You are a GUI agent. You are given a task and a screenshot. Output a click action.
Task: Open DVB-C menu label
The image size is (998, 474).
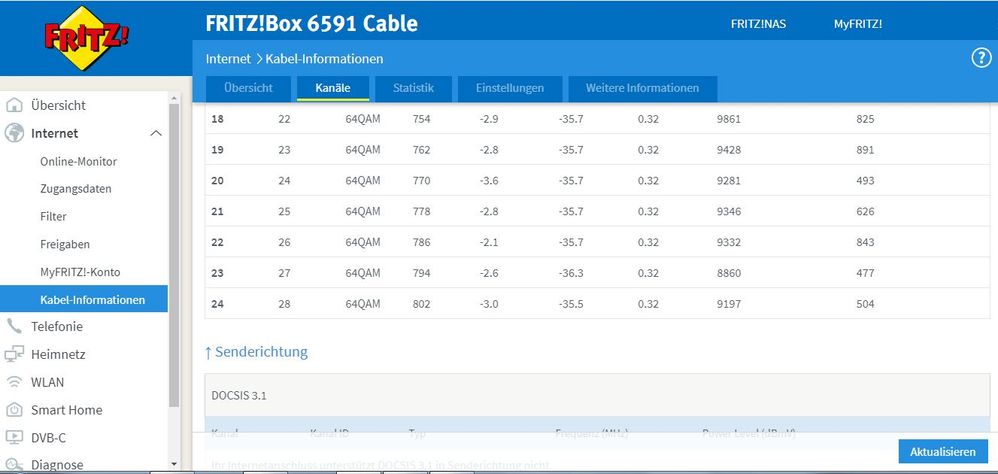48,438
